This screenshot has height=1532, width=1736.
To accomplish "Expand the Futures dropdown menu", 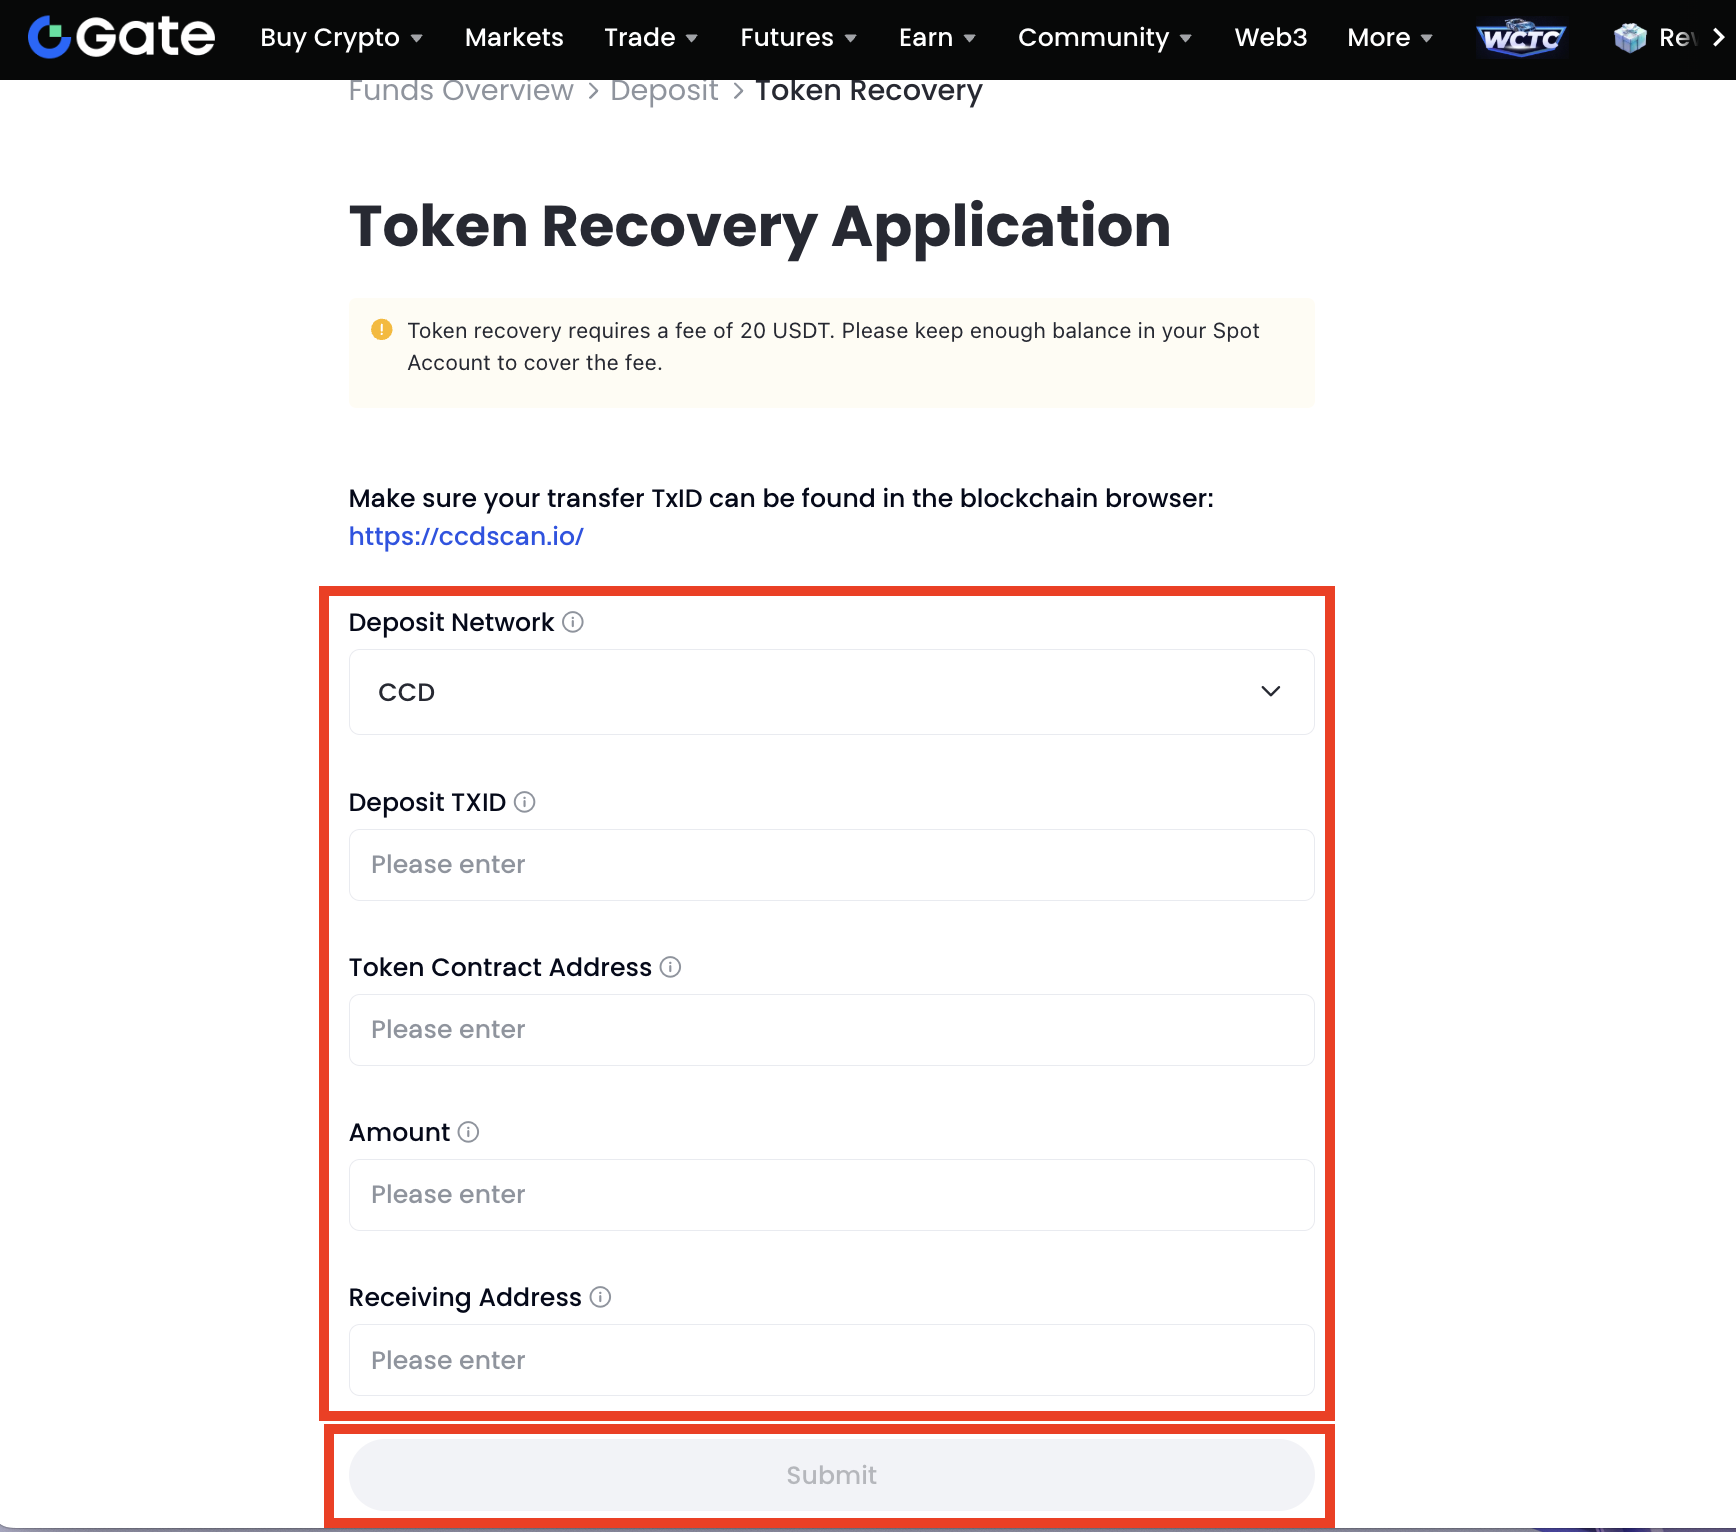I will 798,38.
